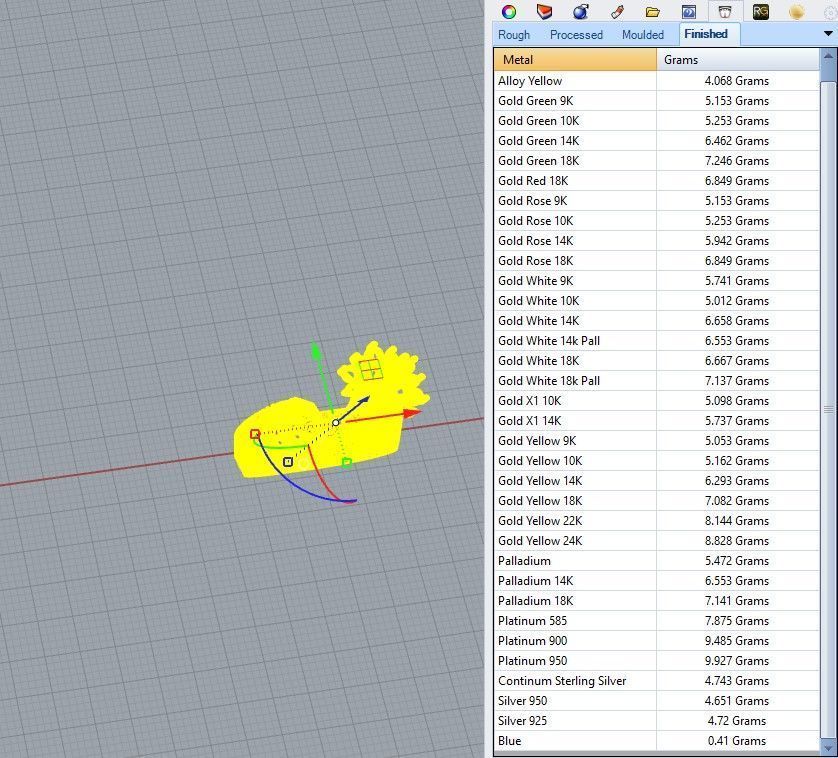
Task: Click the red gumball scale handle square
Action: (x=255, y=434)
